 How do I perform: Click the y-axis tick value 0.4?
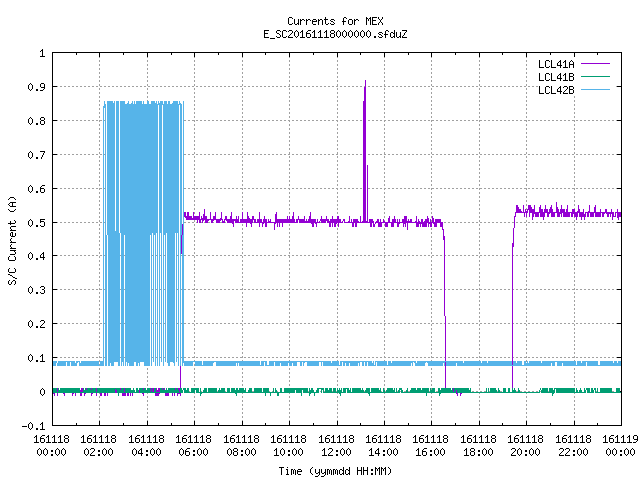pos(36,256)
